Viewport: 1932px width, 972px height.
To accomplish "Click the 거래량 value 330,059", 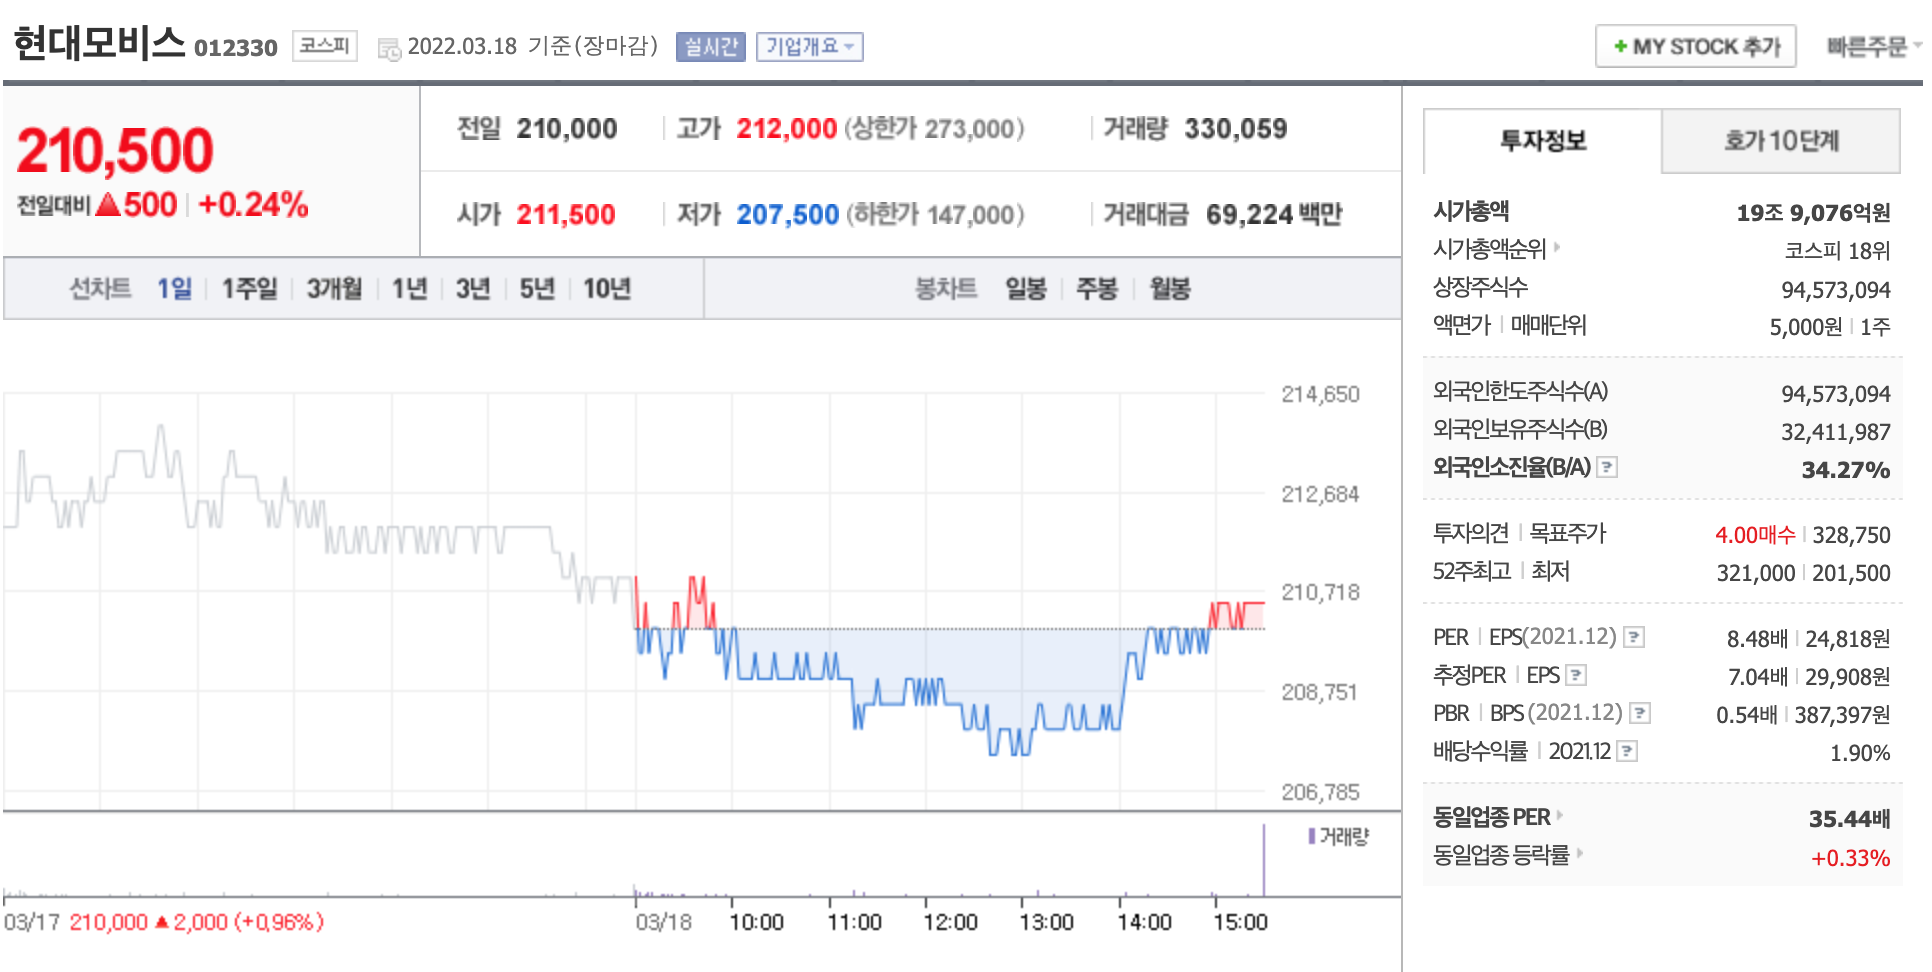I will click(x=1236, y=129).
